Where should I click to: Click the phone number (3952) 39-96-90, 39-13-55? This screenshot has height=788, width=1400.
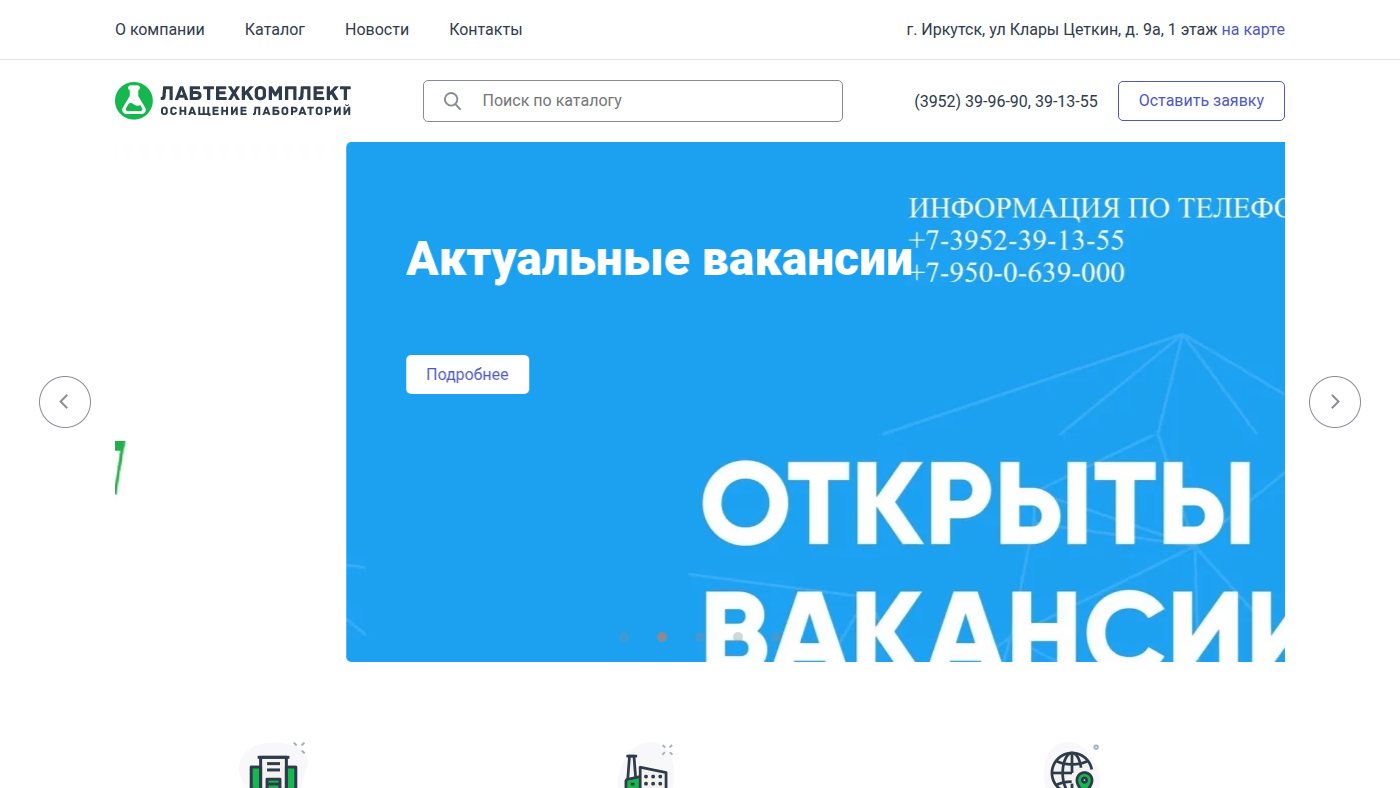1006,101
